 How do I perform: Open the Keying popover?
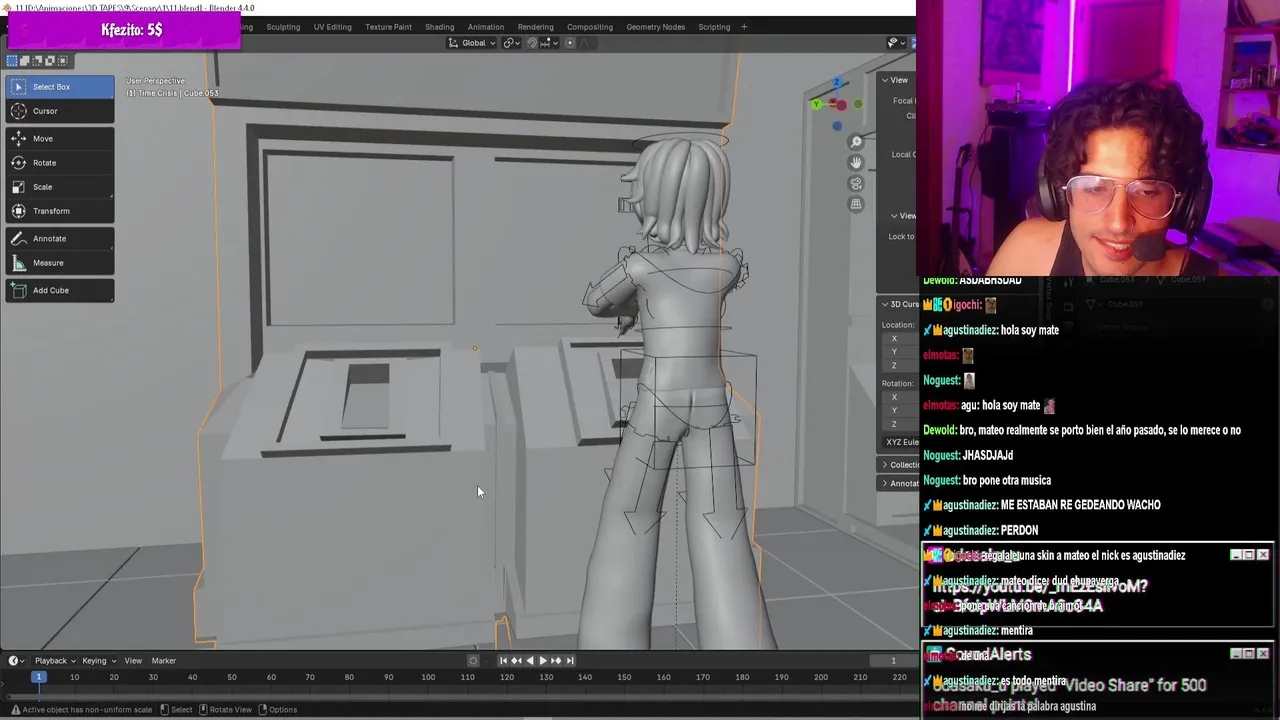click(x=97, y=661)
